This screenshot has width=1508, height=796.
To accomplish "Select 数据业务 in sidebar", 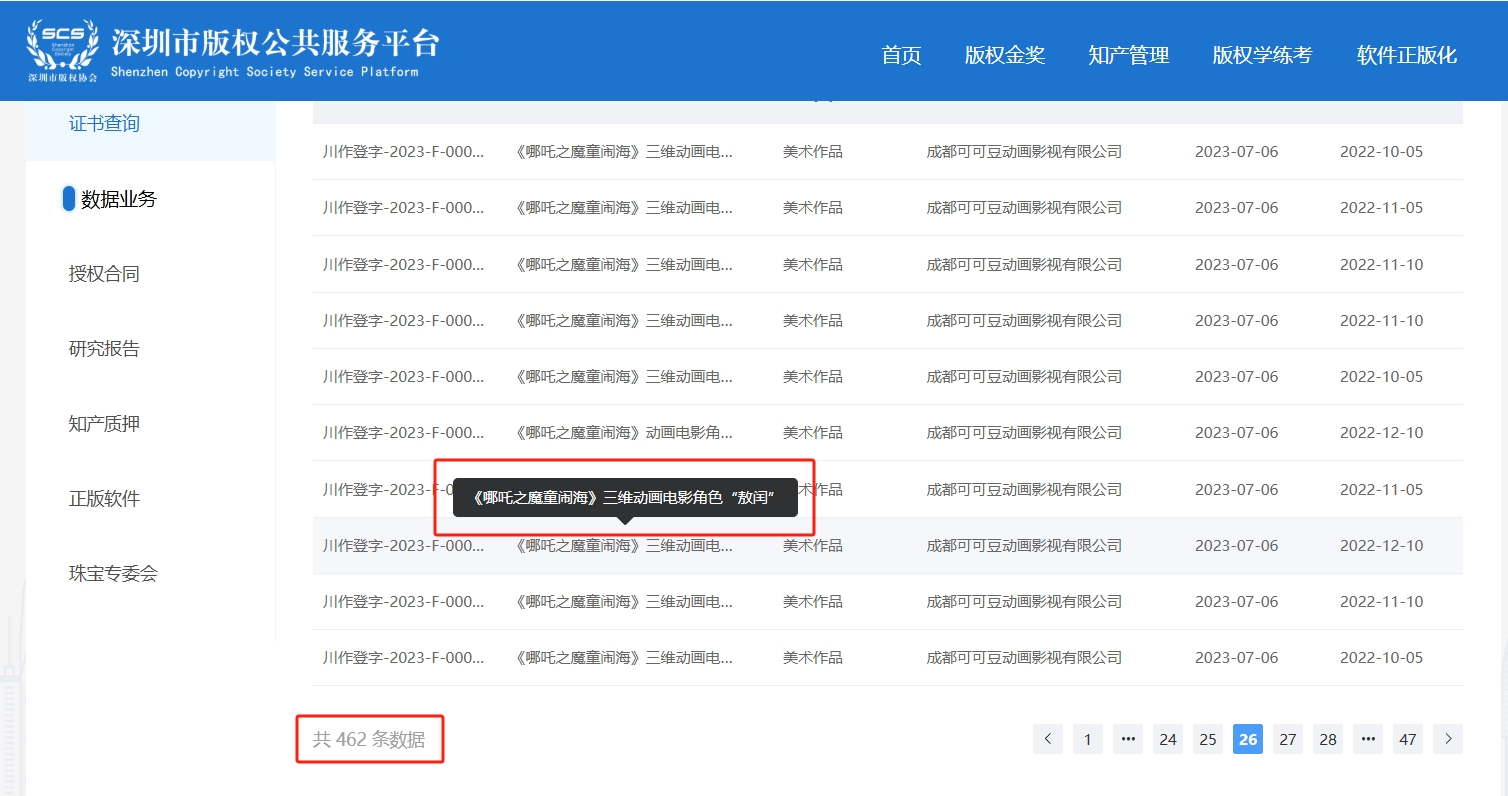I will tap(118, 199).
